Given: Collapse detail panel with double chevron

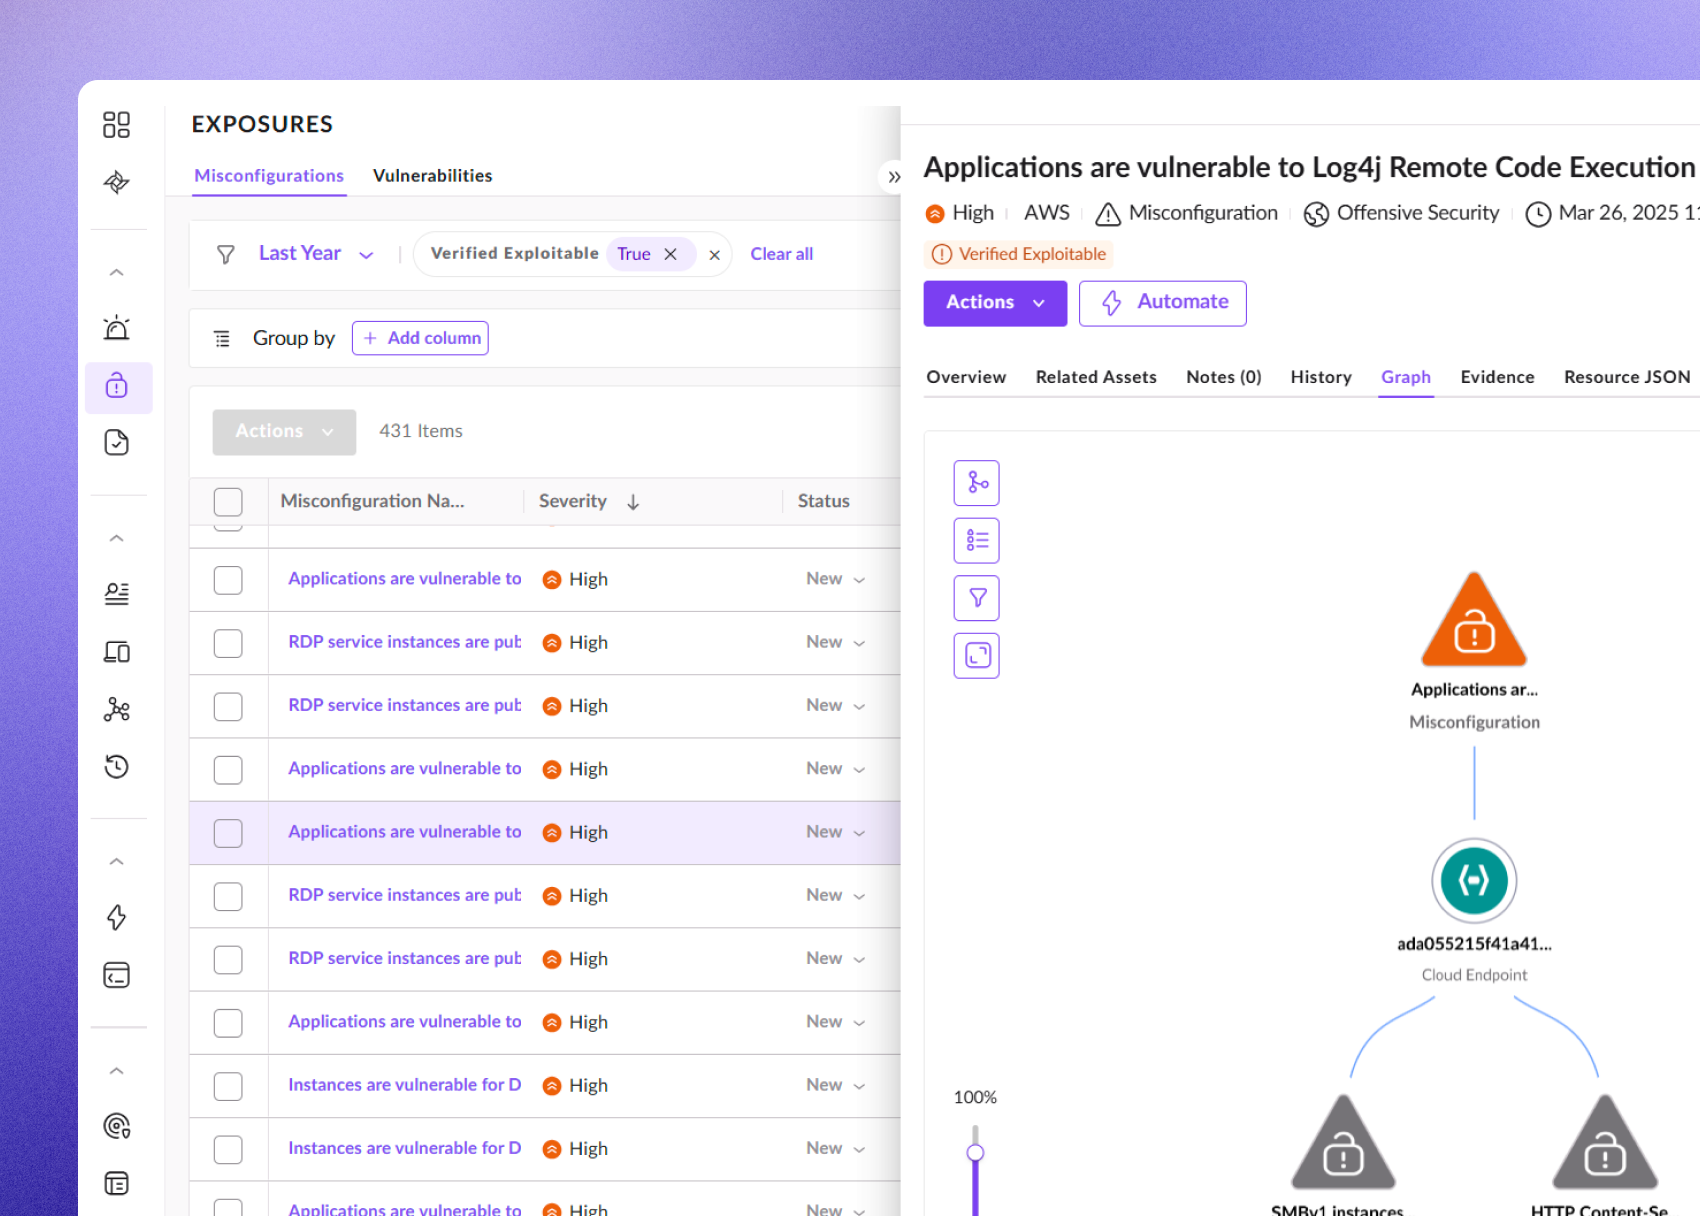Looking at the screenshot, I should tap(893, 177).
